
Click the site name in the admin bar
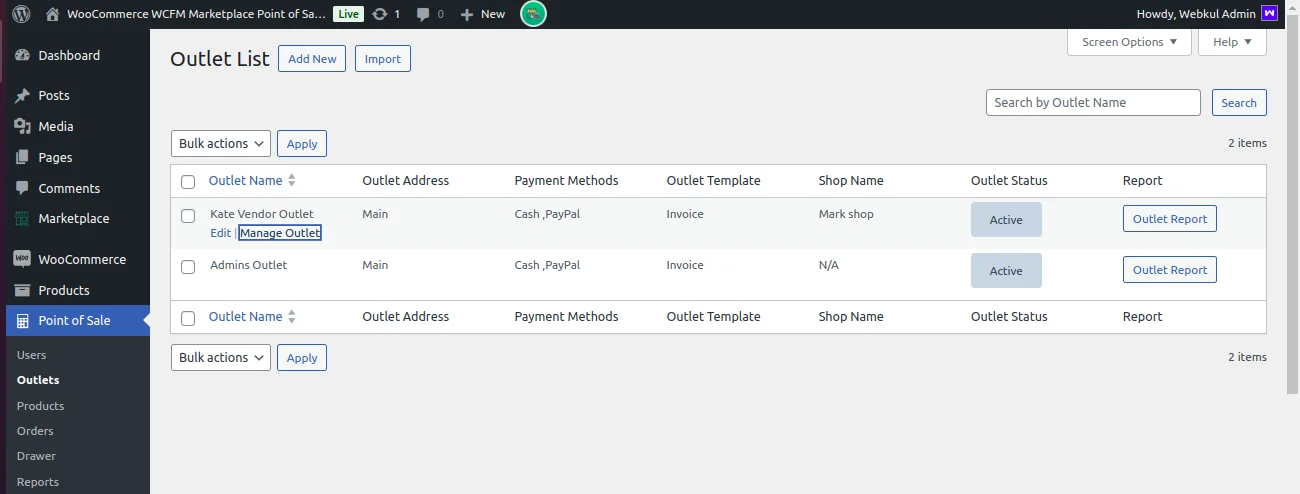pos(197,14)
